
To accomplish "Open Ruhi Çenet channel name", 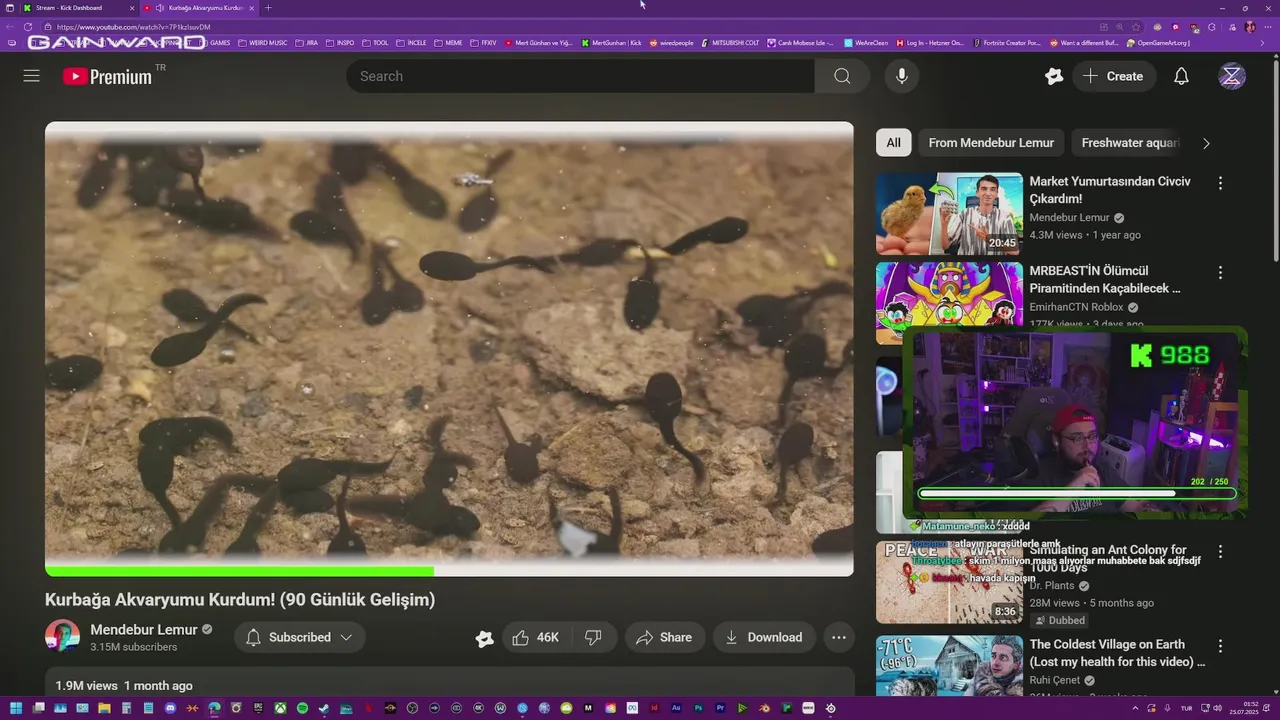I will pyautogui.click(x=1055, y=680).
